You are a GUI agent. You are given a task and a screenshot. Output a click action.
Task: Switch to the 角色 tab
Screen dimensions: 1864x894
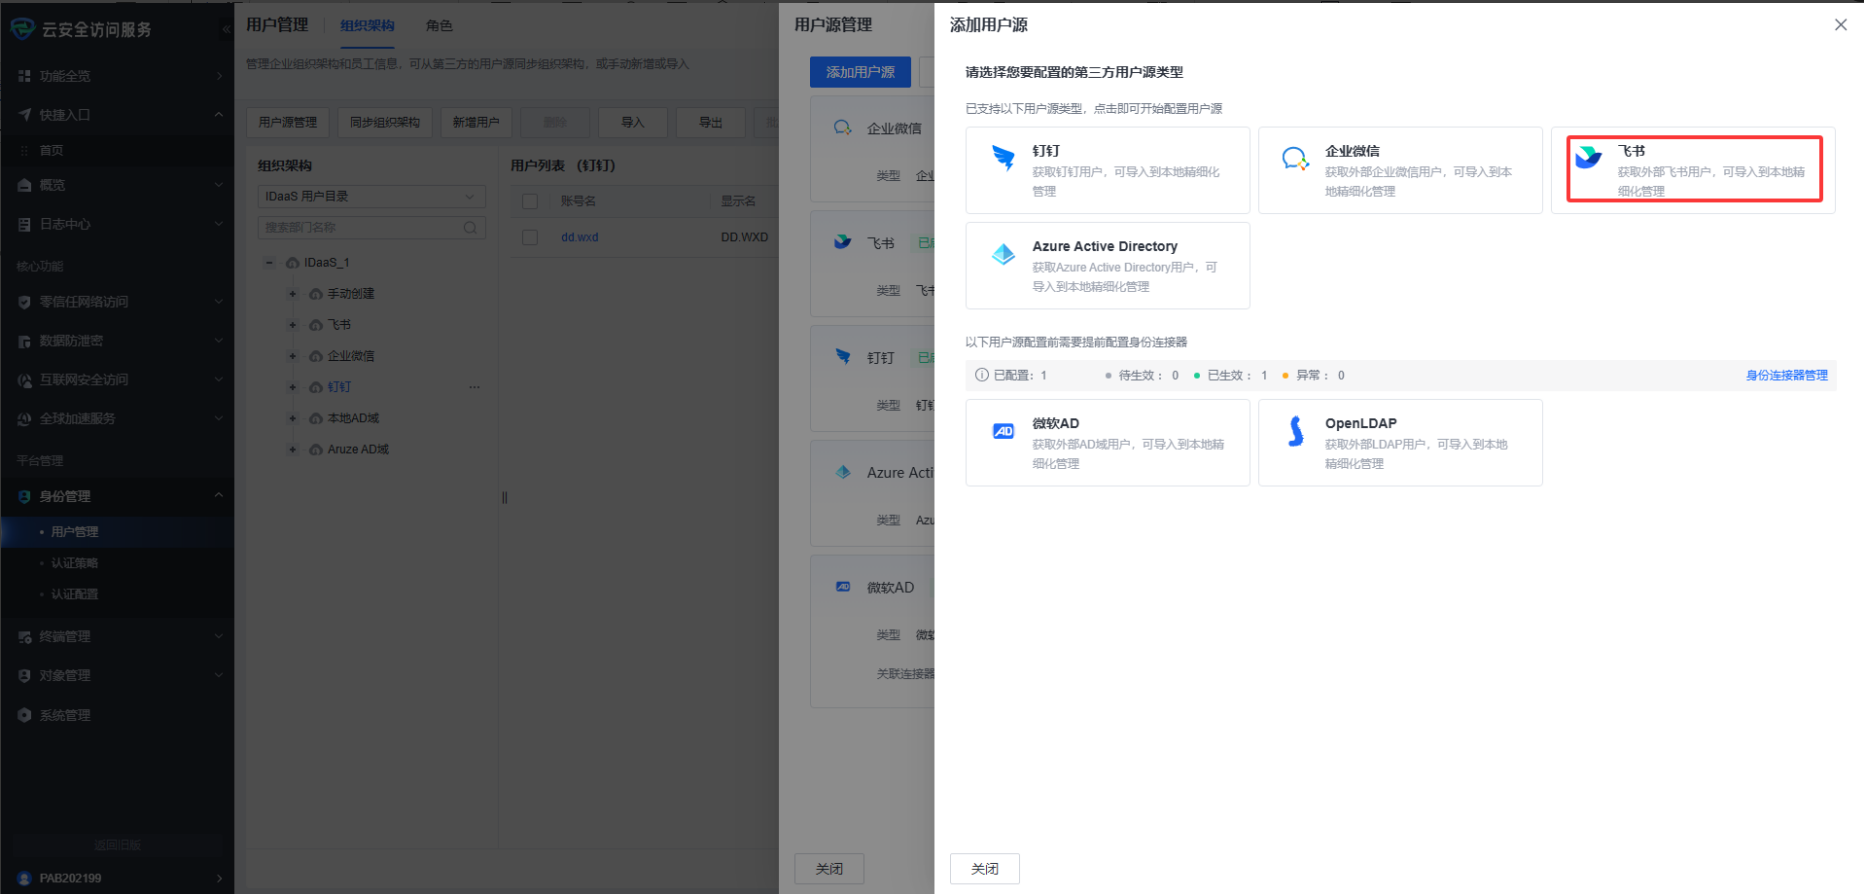(439, 26)
